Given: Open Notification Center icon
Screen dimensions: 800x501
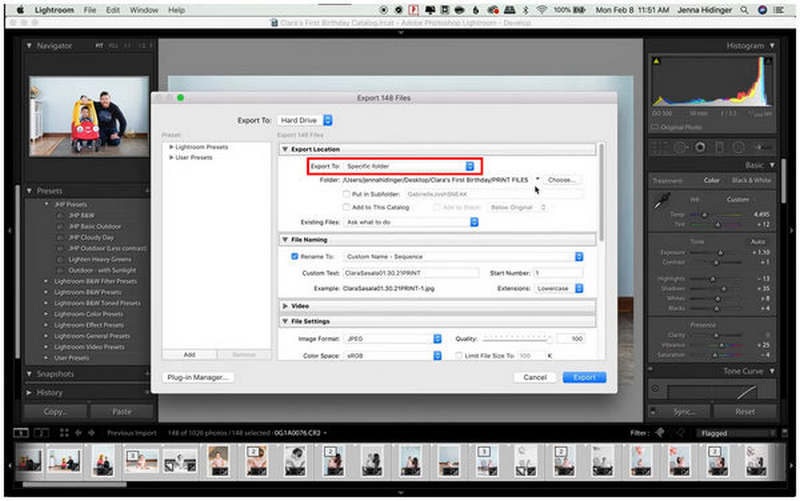Looking at the screenshot, I should [x=779, y=10].
